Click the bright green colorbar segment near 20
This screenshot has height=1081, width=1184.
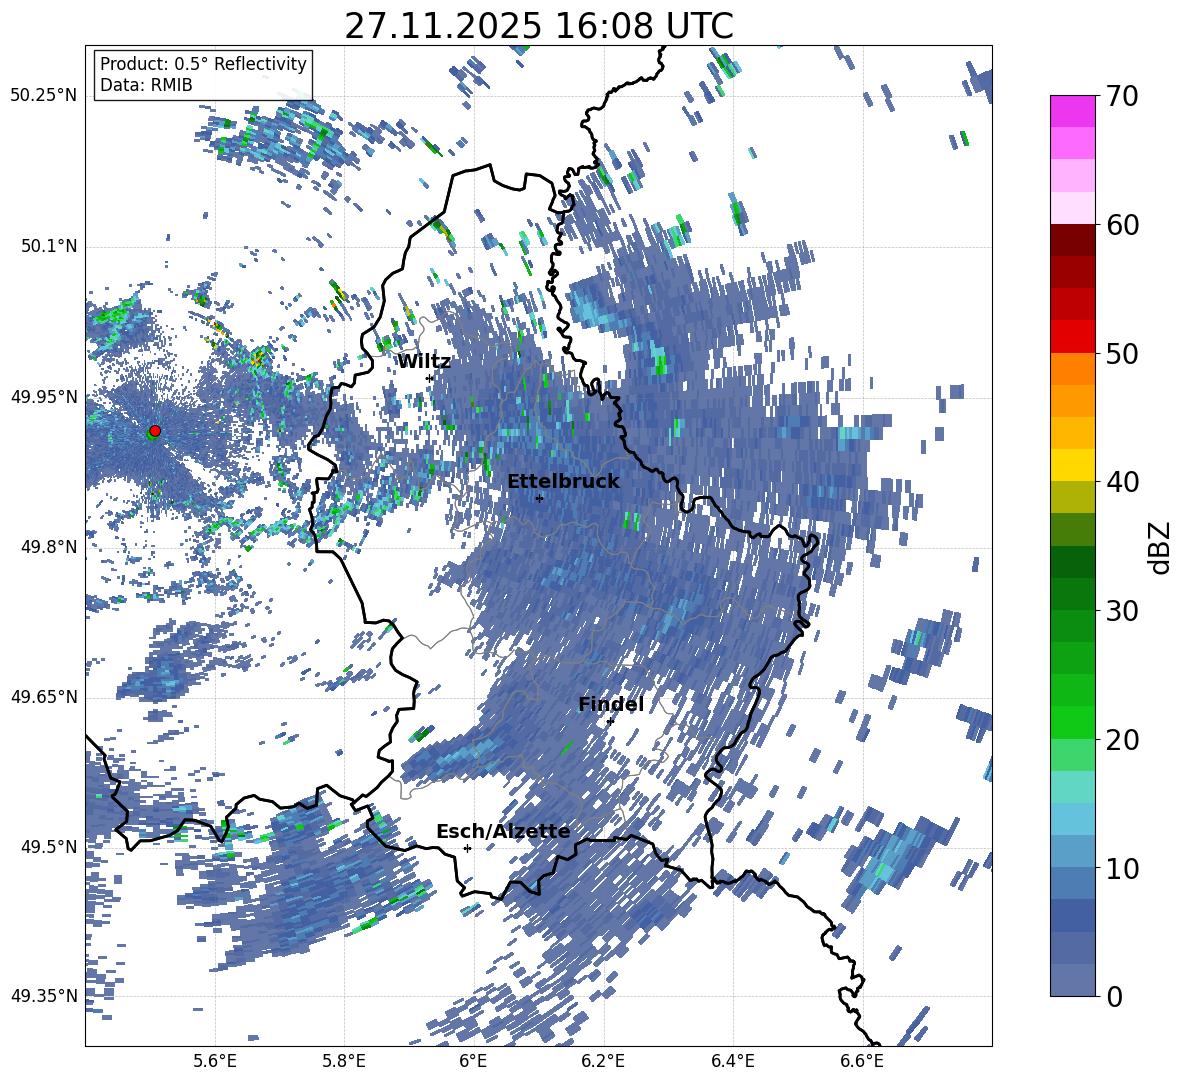[1072, 722]
